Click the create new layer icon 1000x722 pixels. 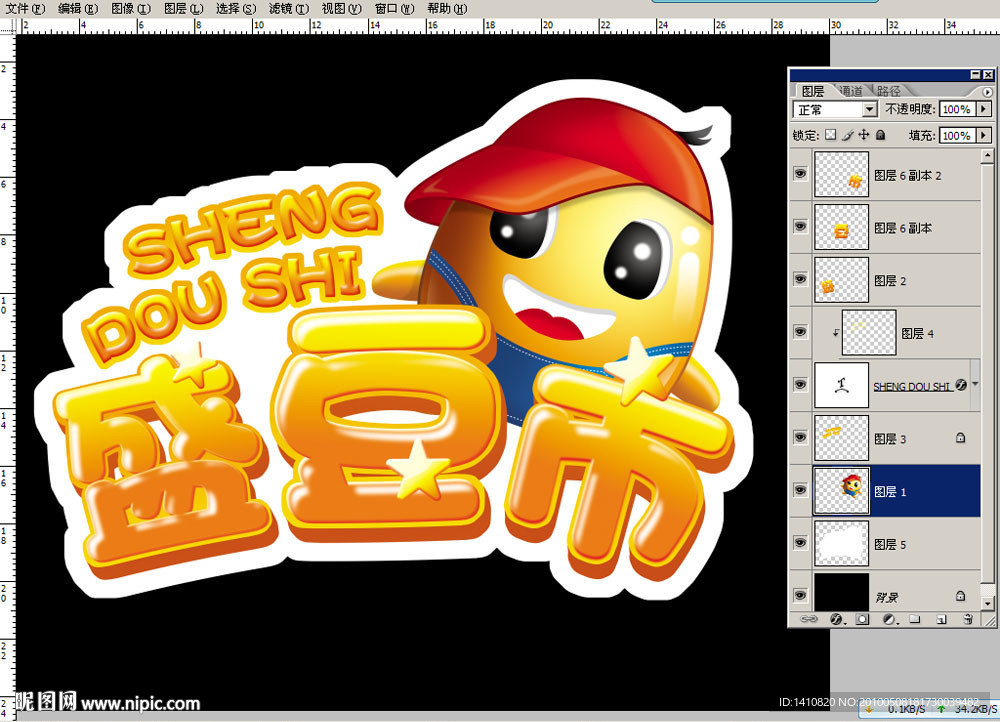click(941, 621)
